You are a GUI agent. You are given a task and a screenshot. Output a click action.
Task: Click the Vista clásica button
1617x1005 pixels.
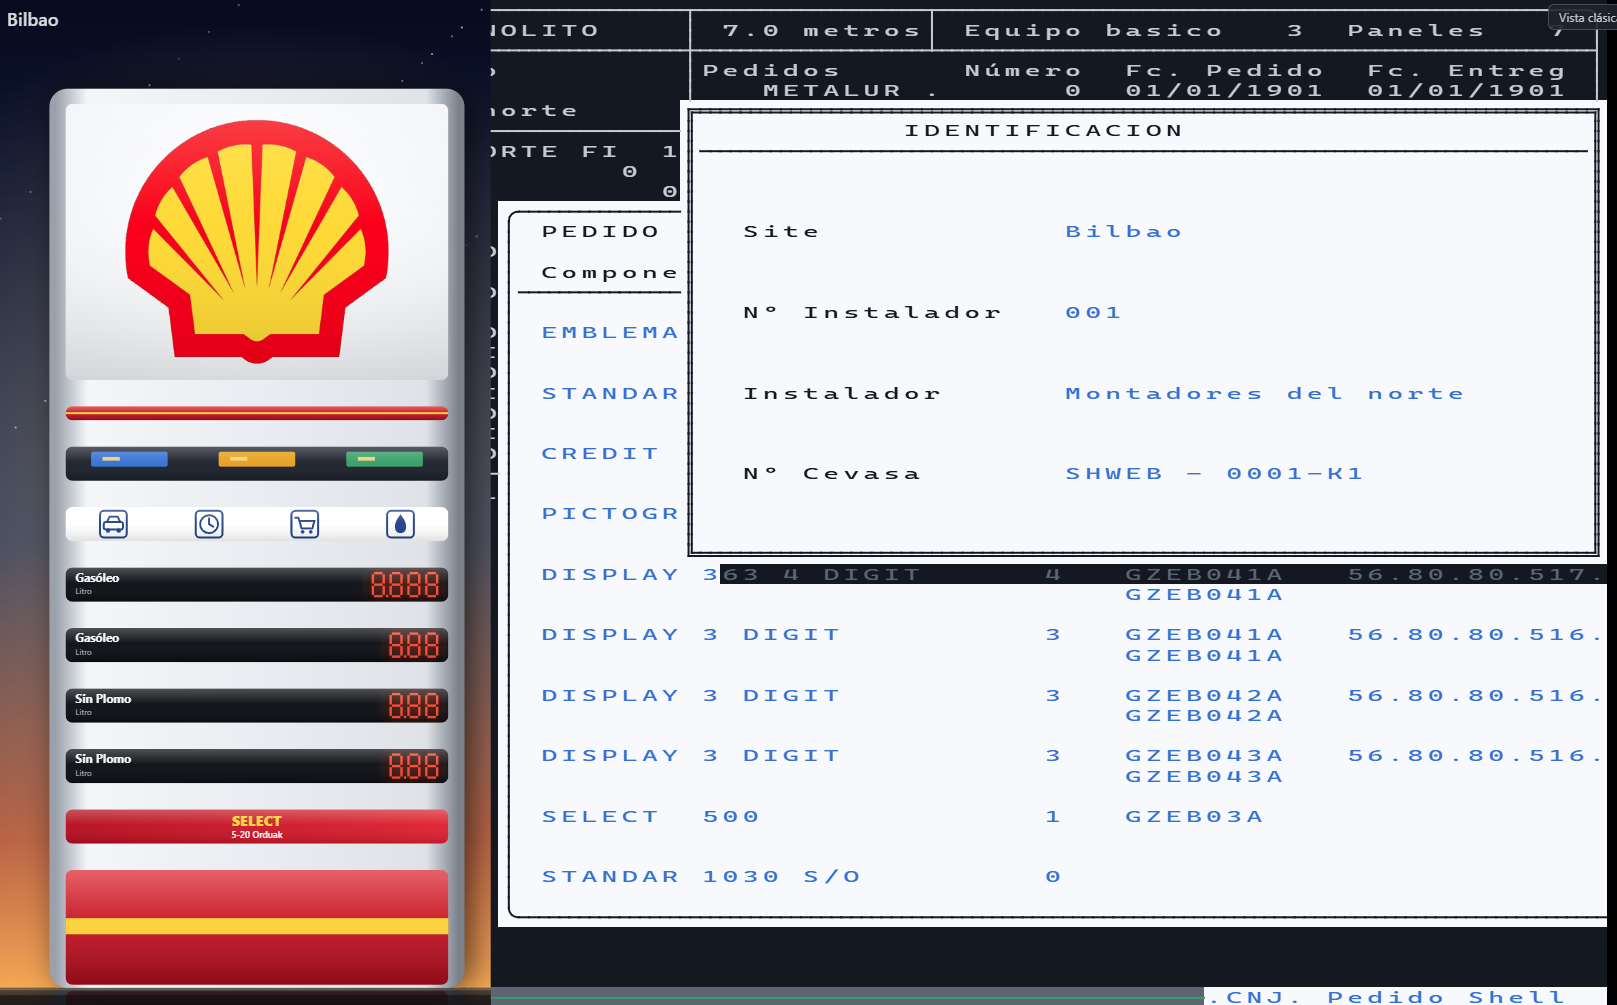point(1585,18)
